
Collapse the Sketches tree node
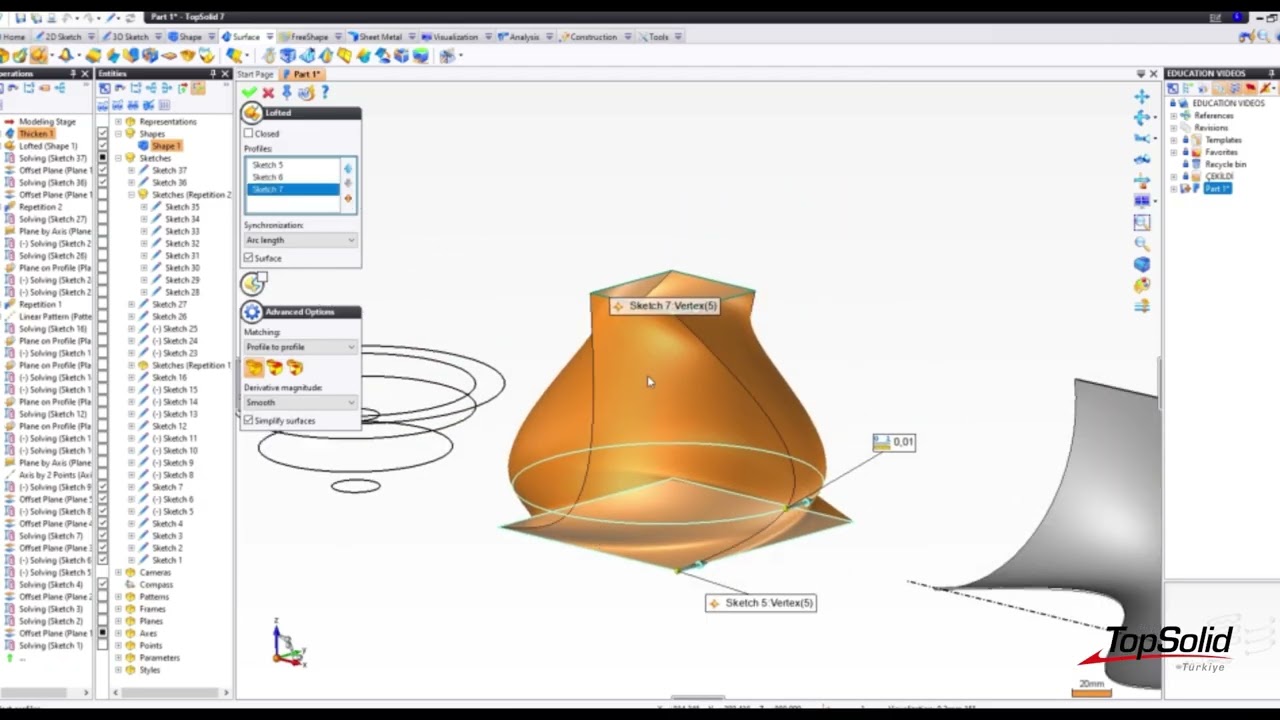(118, 158)
